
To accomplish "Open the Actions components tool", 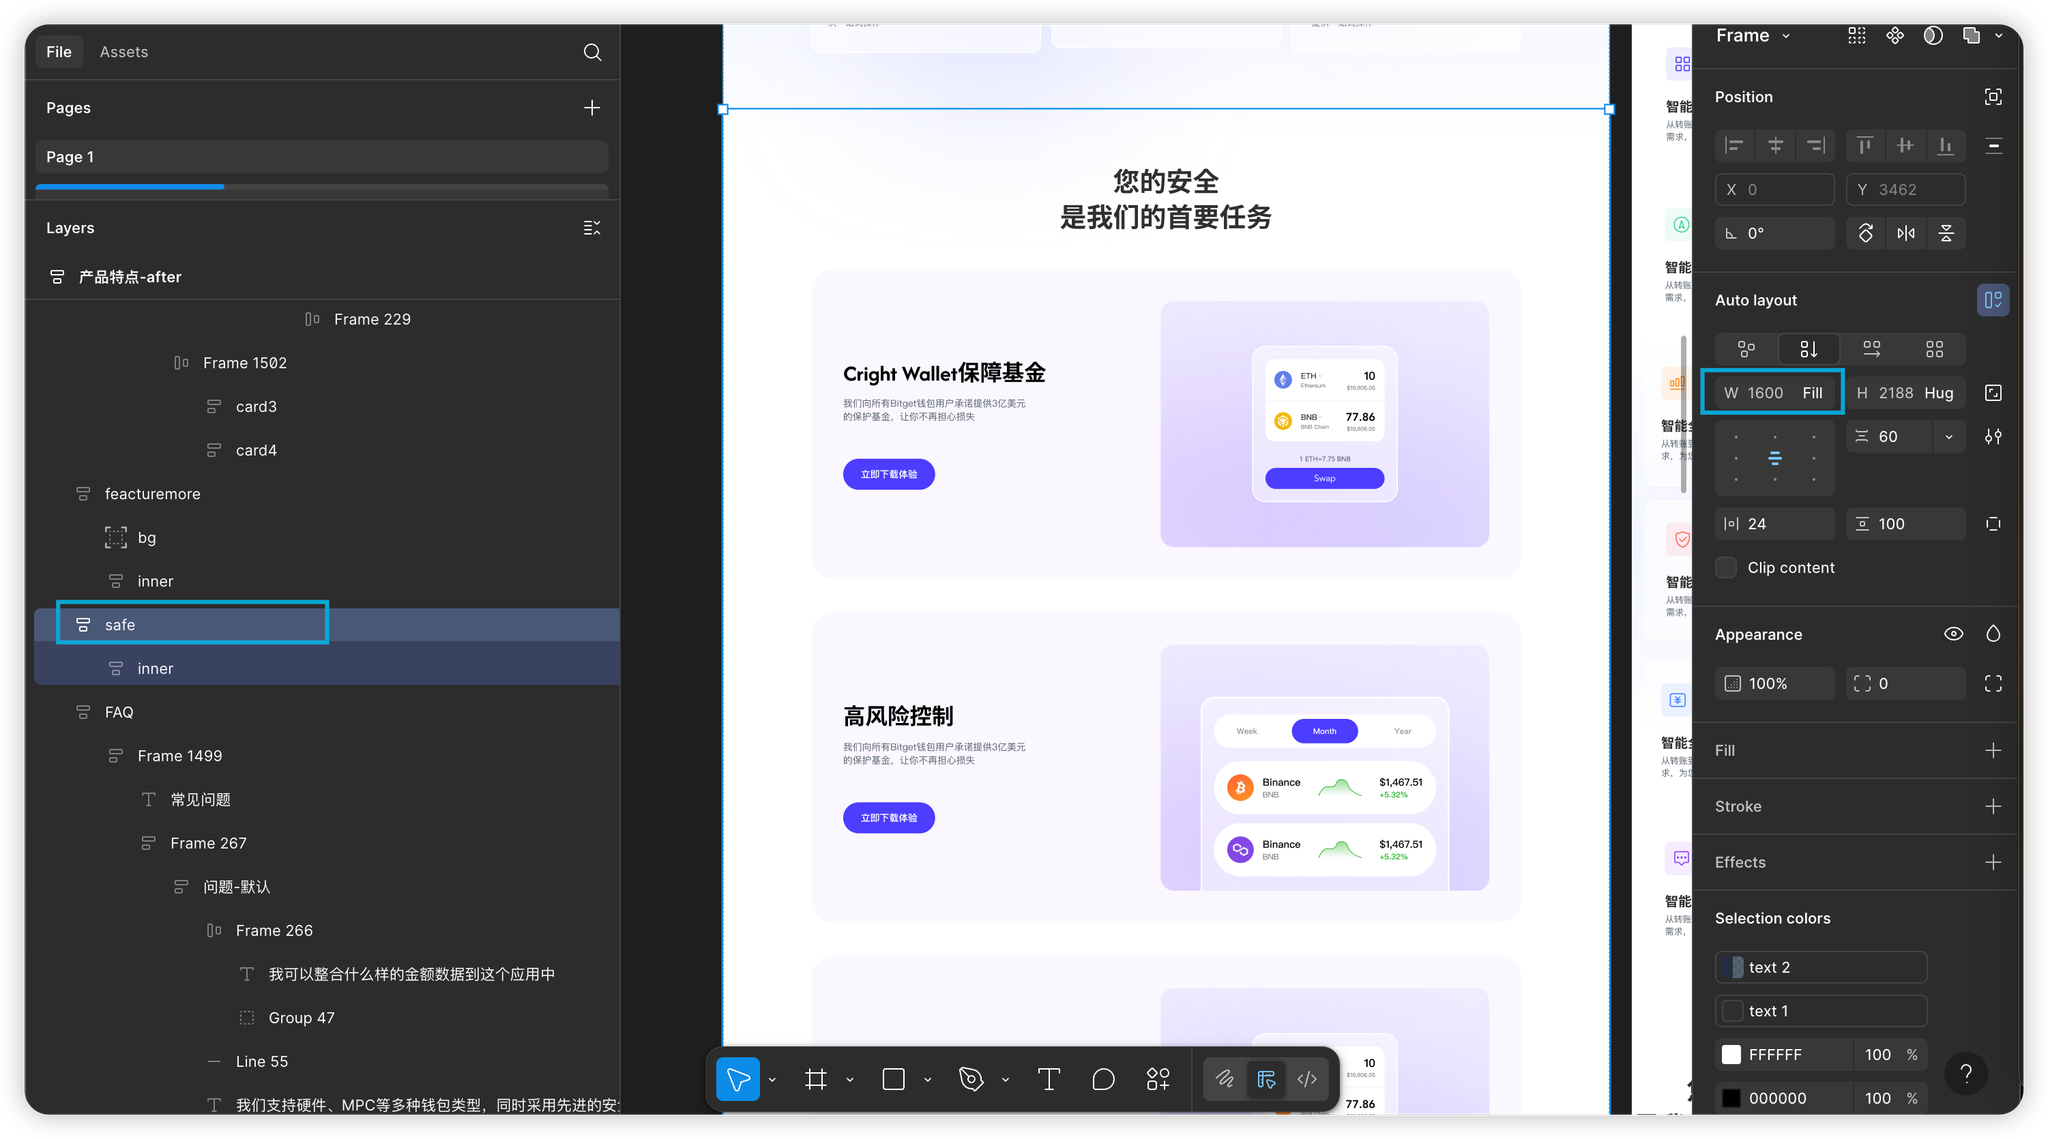I will click(x=1158, y=1079).
